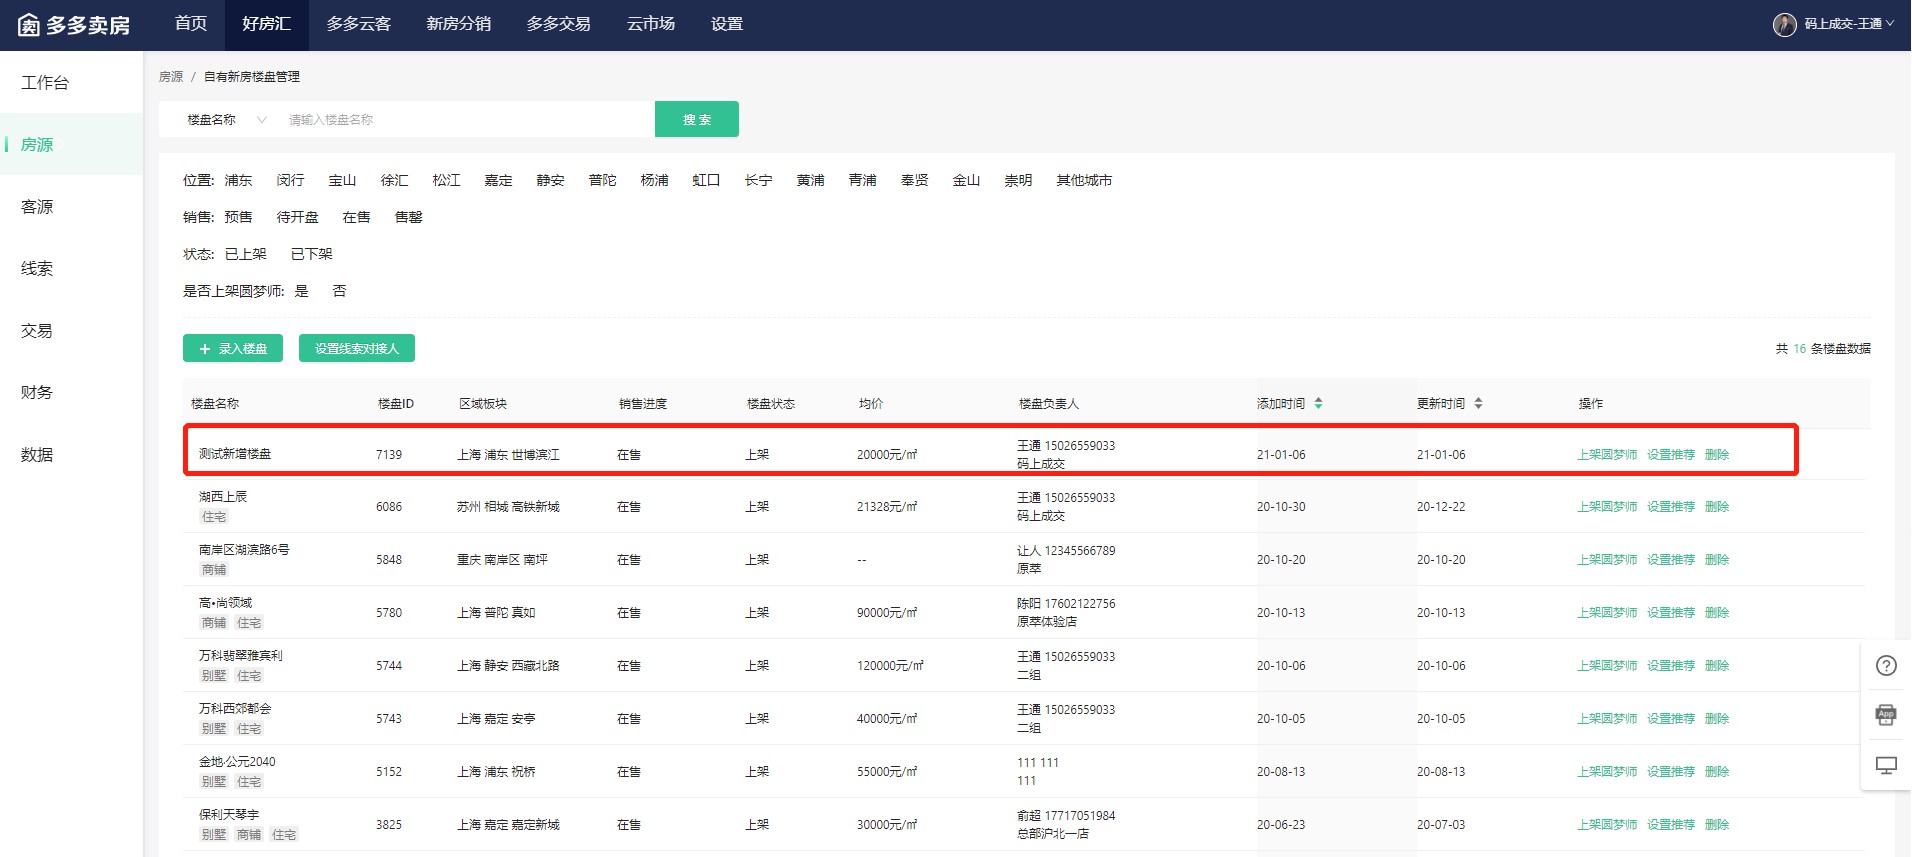1912x857 pixels.
Task: Filter location by 其他城市
Action: pyautogui.click(x=1084, y=180)
